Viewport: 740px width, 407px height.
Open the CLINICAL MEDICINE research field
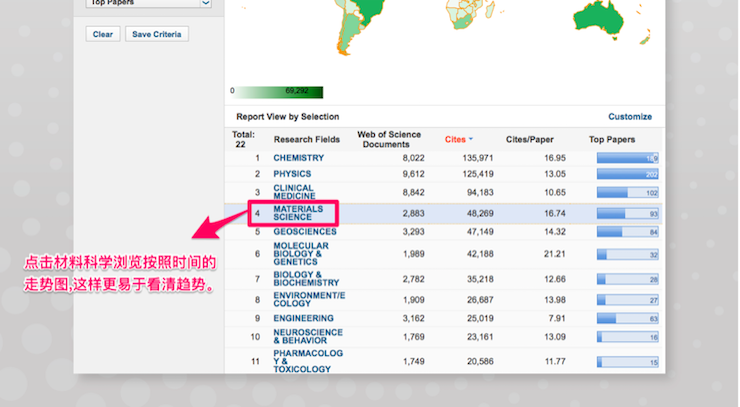[x=294, y=192]
